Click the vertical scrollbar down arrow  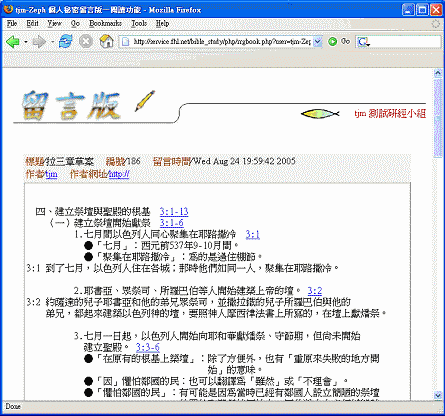click(x=438, y=395)
